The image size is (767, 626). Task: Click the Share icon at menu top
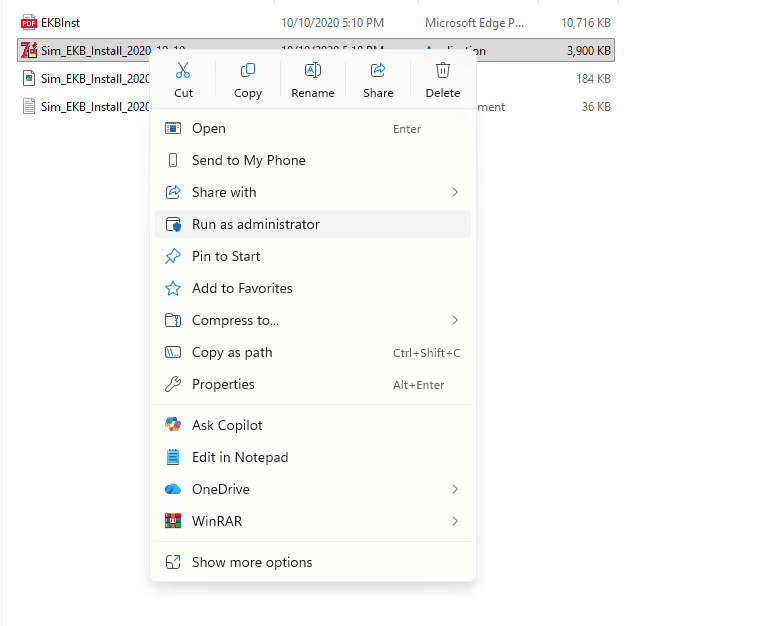pyautogui.click(x=378, y=71)
